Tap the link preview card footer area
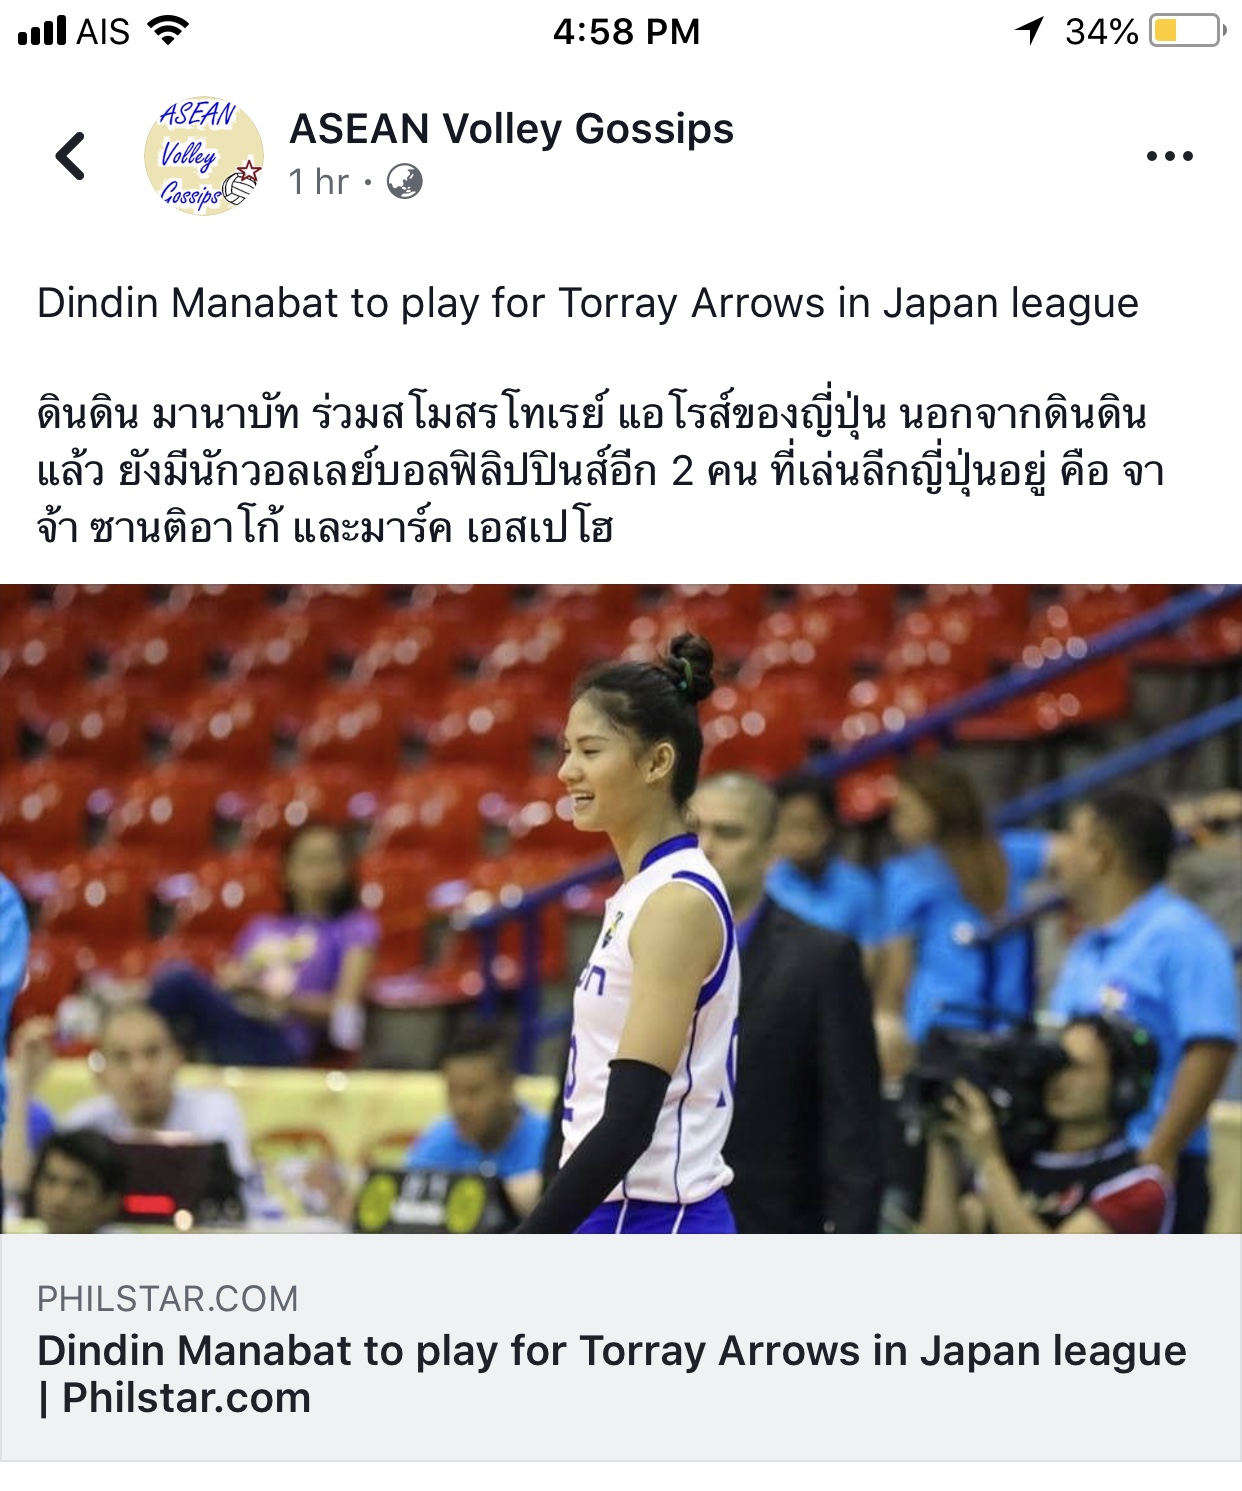 (621, 1348)
